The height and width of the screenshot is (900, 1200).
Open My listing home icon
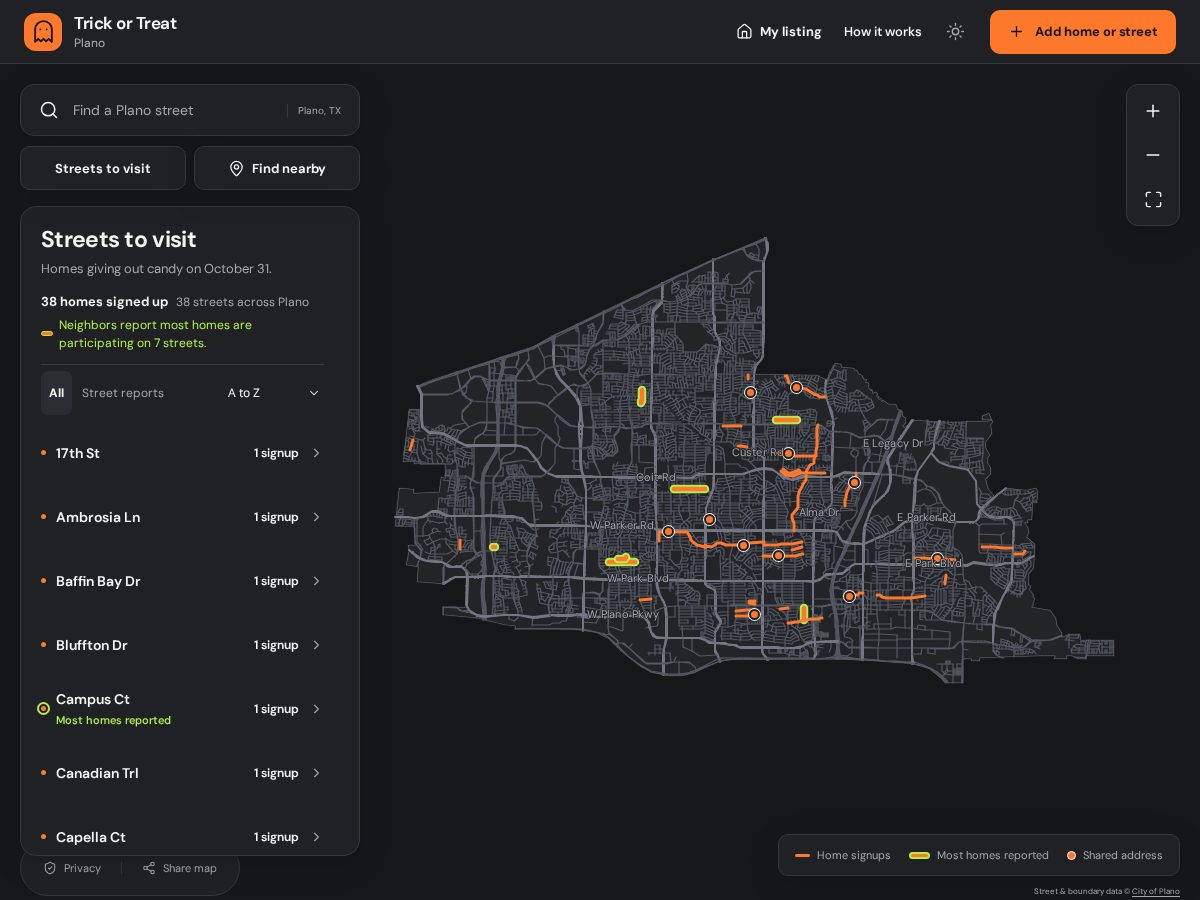[744, 31]
